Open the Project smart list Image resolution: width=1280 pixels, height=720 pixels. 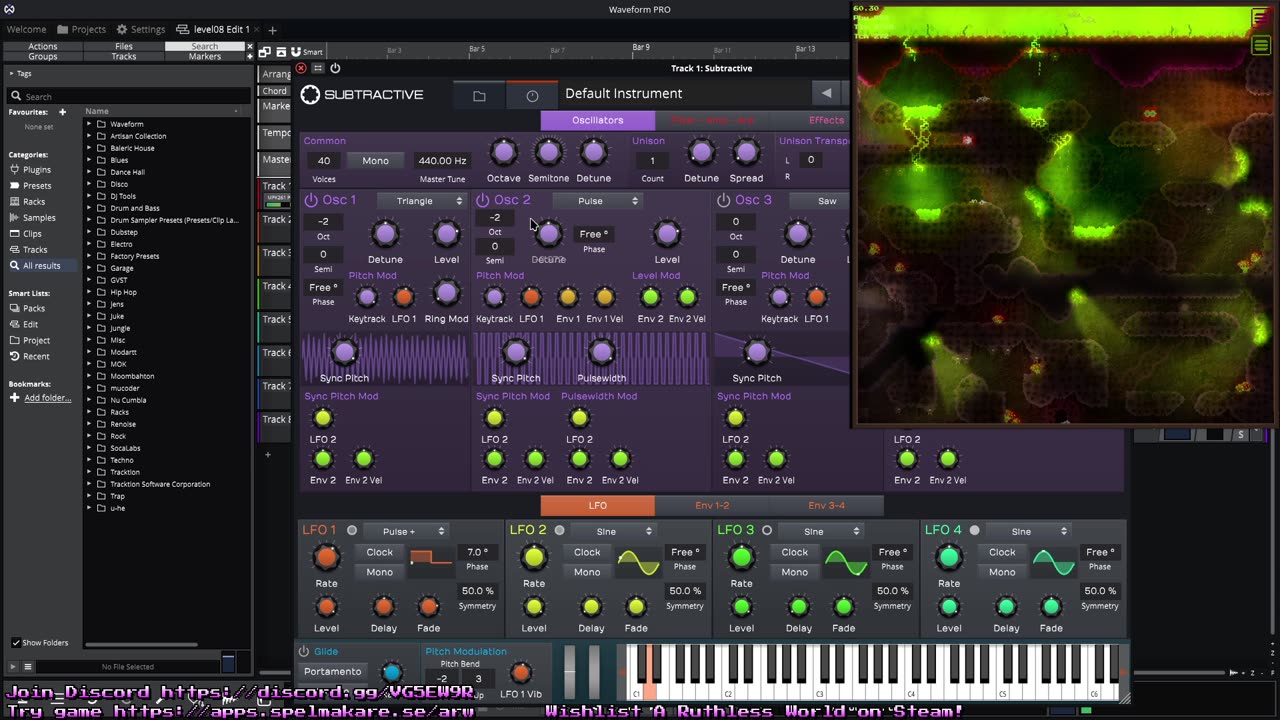(36, 340)
